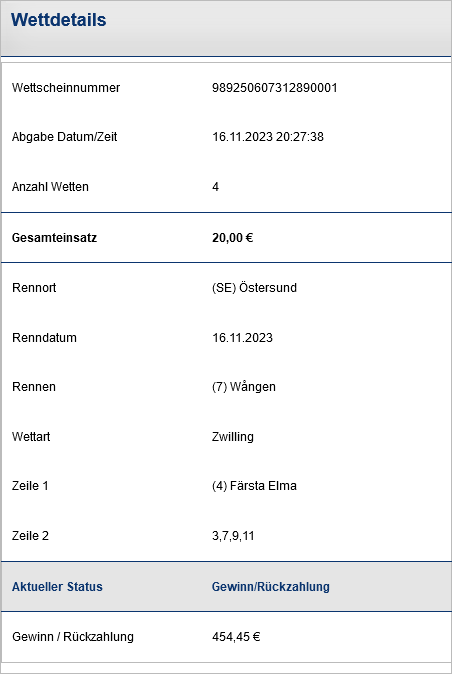Screen dimensions: 452x674
Task: Click the Zeile 2 numbers 3,7,9,11
Action: coord(233,536)
